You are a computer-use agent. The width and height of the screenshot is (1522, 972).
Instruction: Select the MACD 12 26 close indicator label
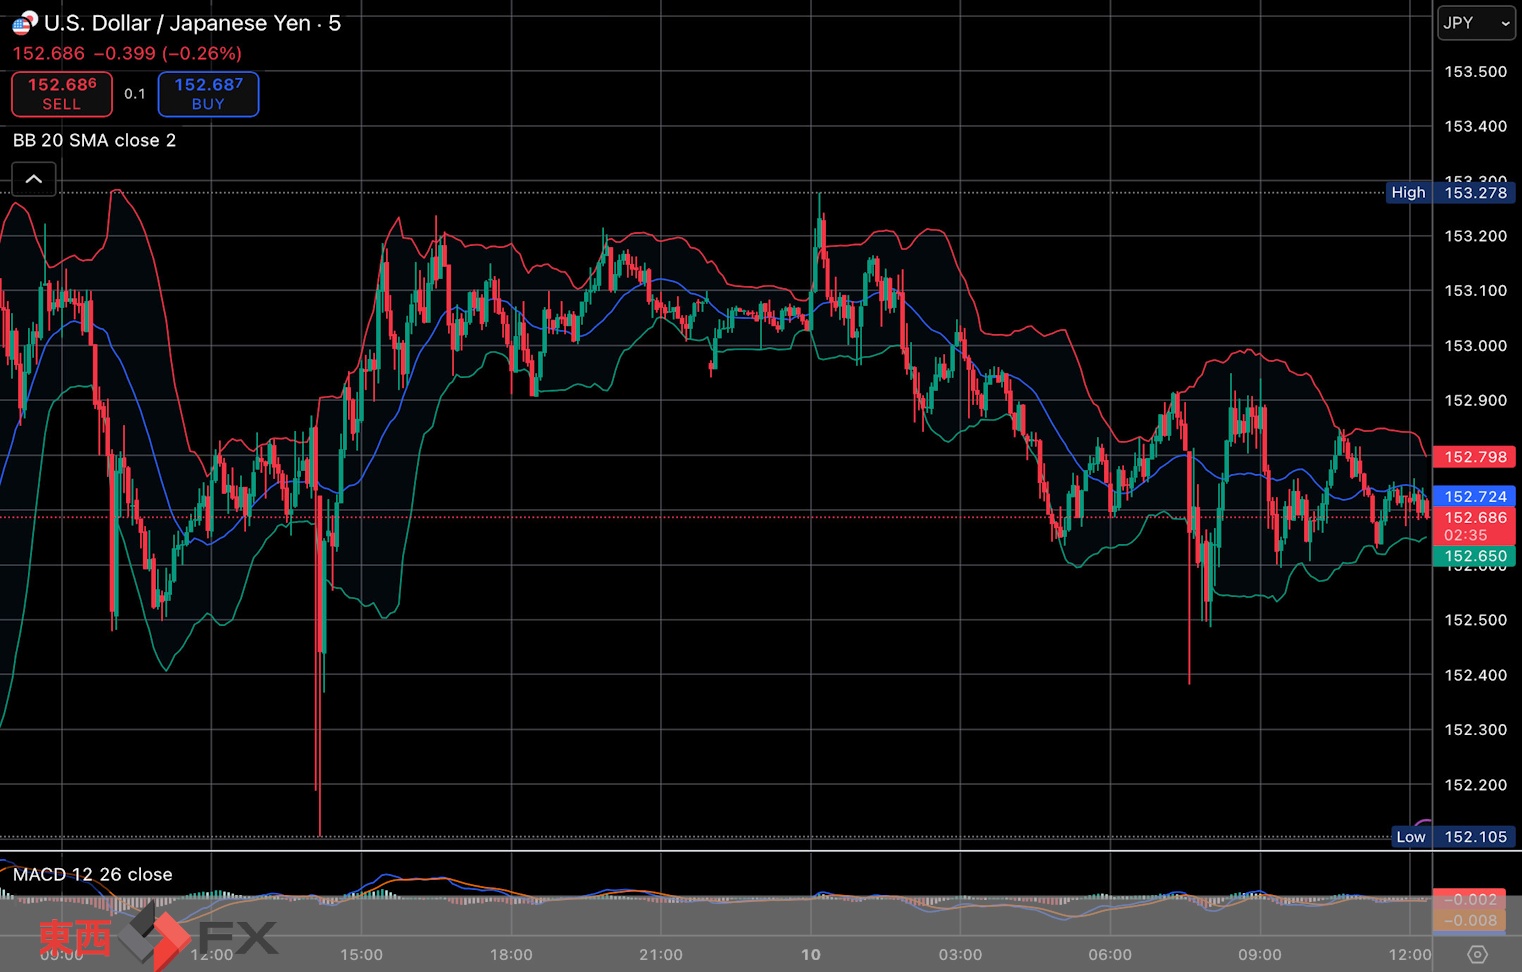[x=92, y=874]
